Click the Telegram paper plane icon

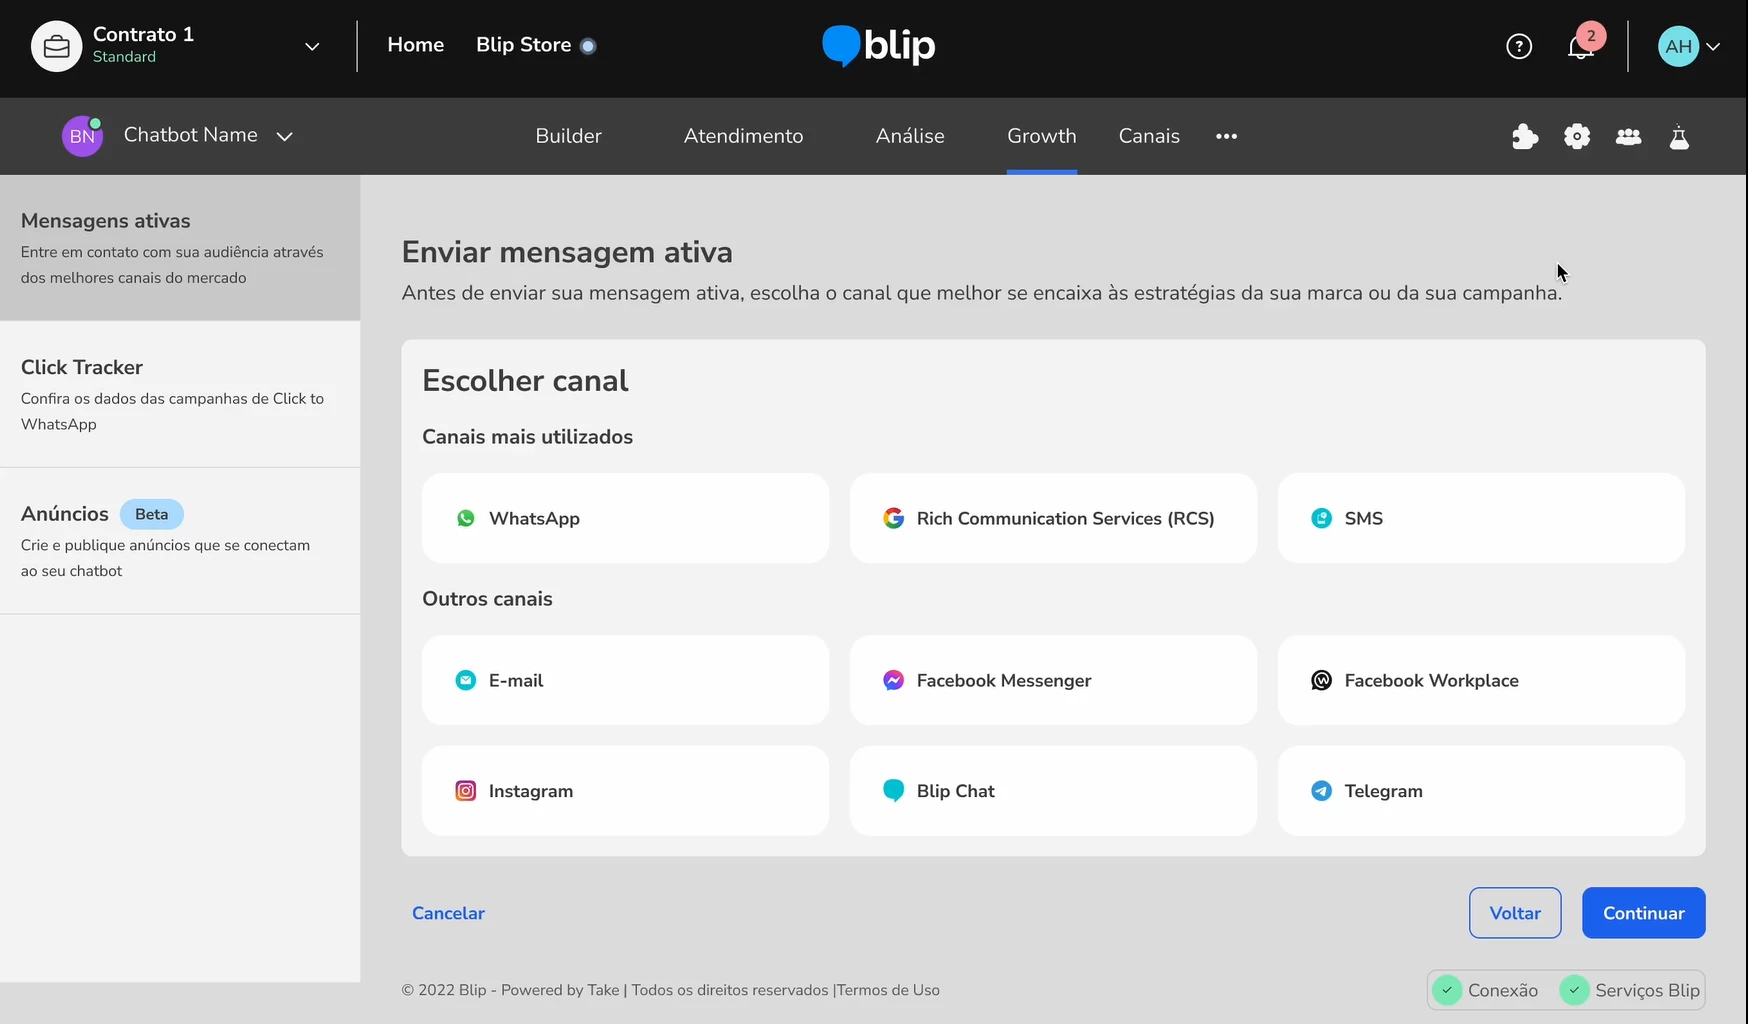[1321, 791]
